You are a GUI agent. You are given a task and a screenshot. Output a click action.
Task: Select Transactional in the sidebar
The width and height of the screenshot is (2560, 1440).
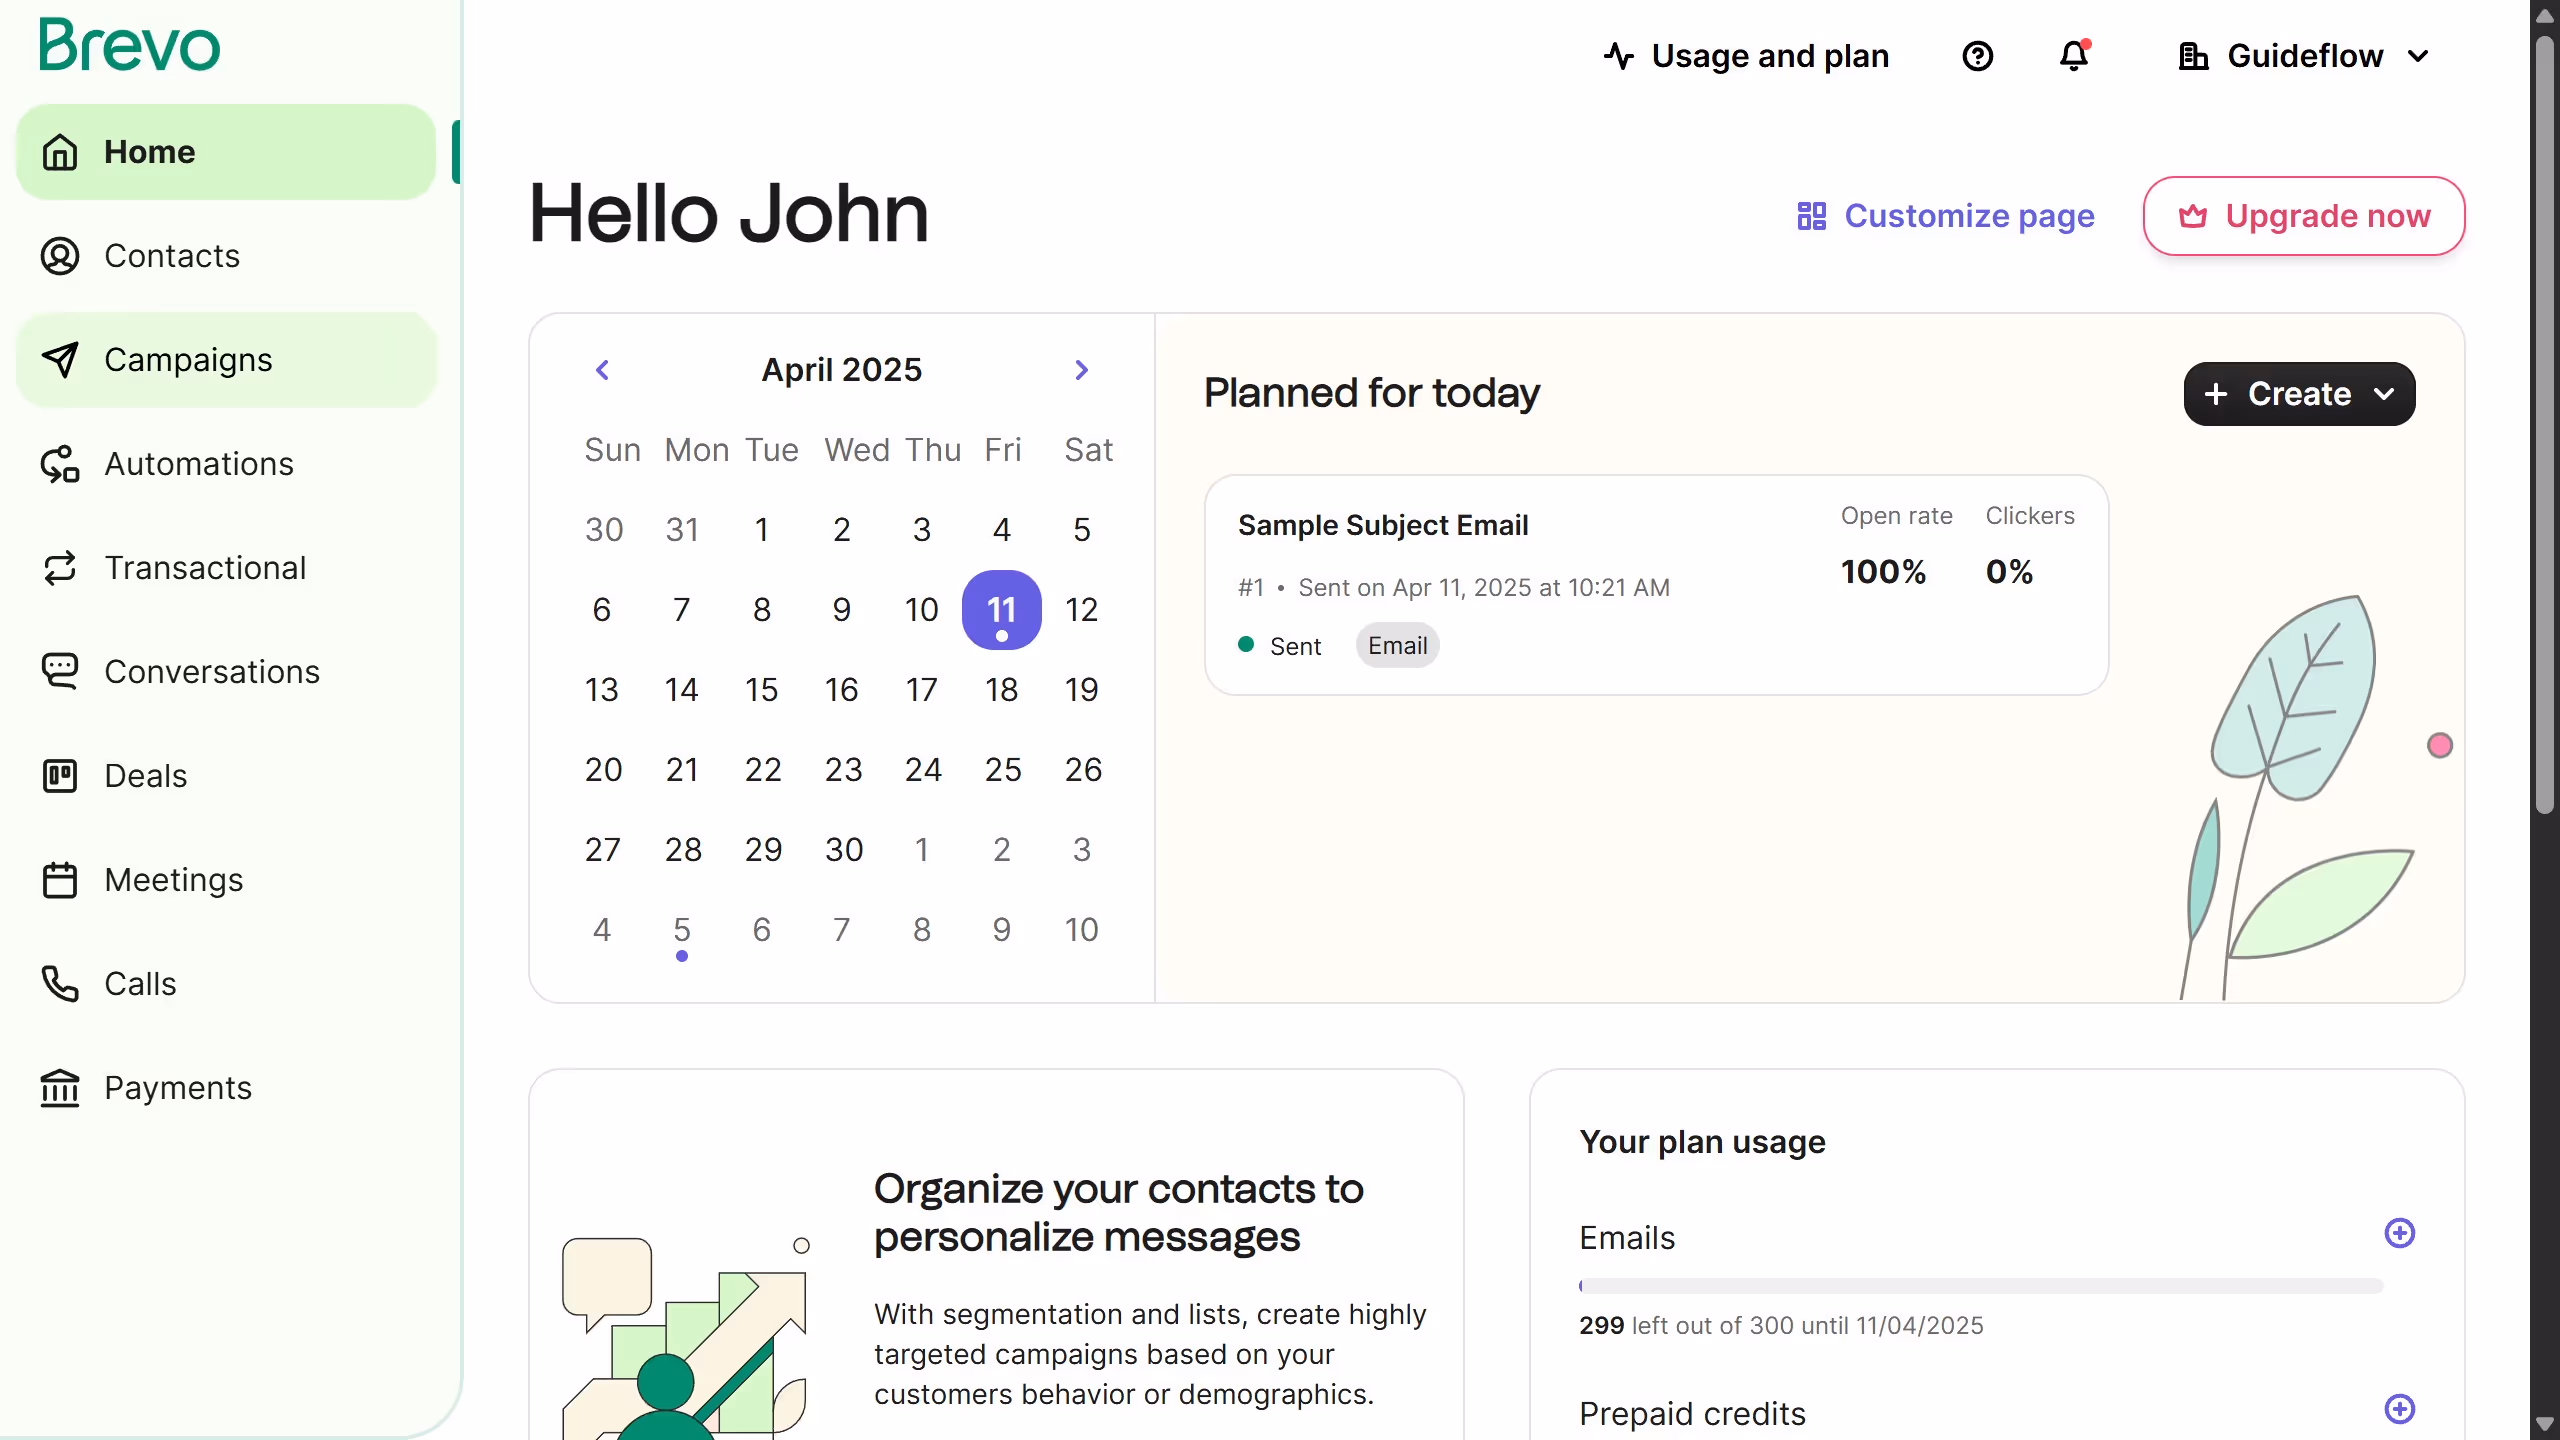205,568
